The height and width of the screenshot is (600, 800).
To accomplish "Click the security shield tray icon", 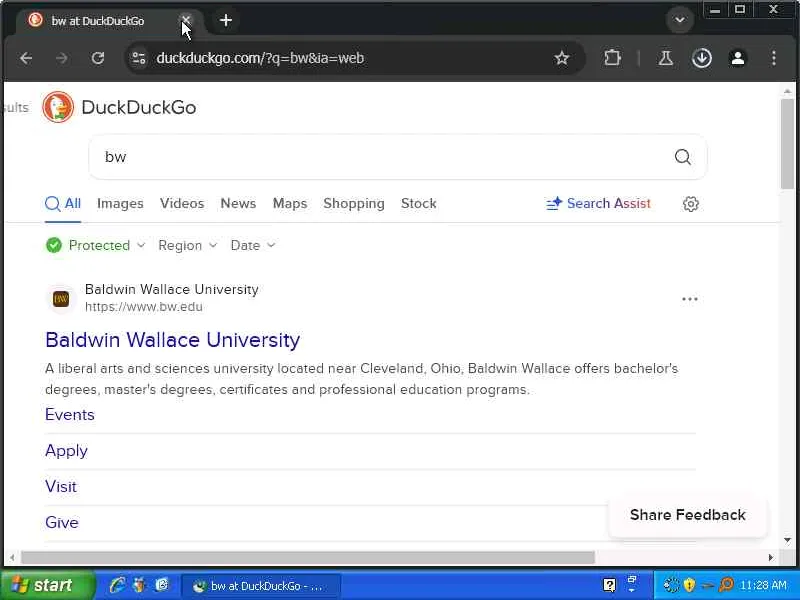I will [689, 585].
